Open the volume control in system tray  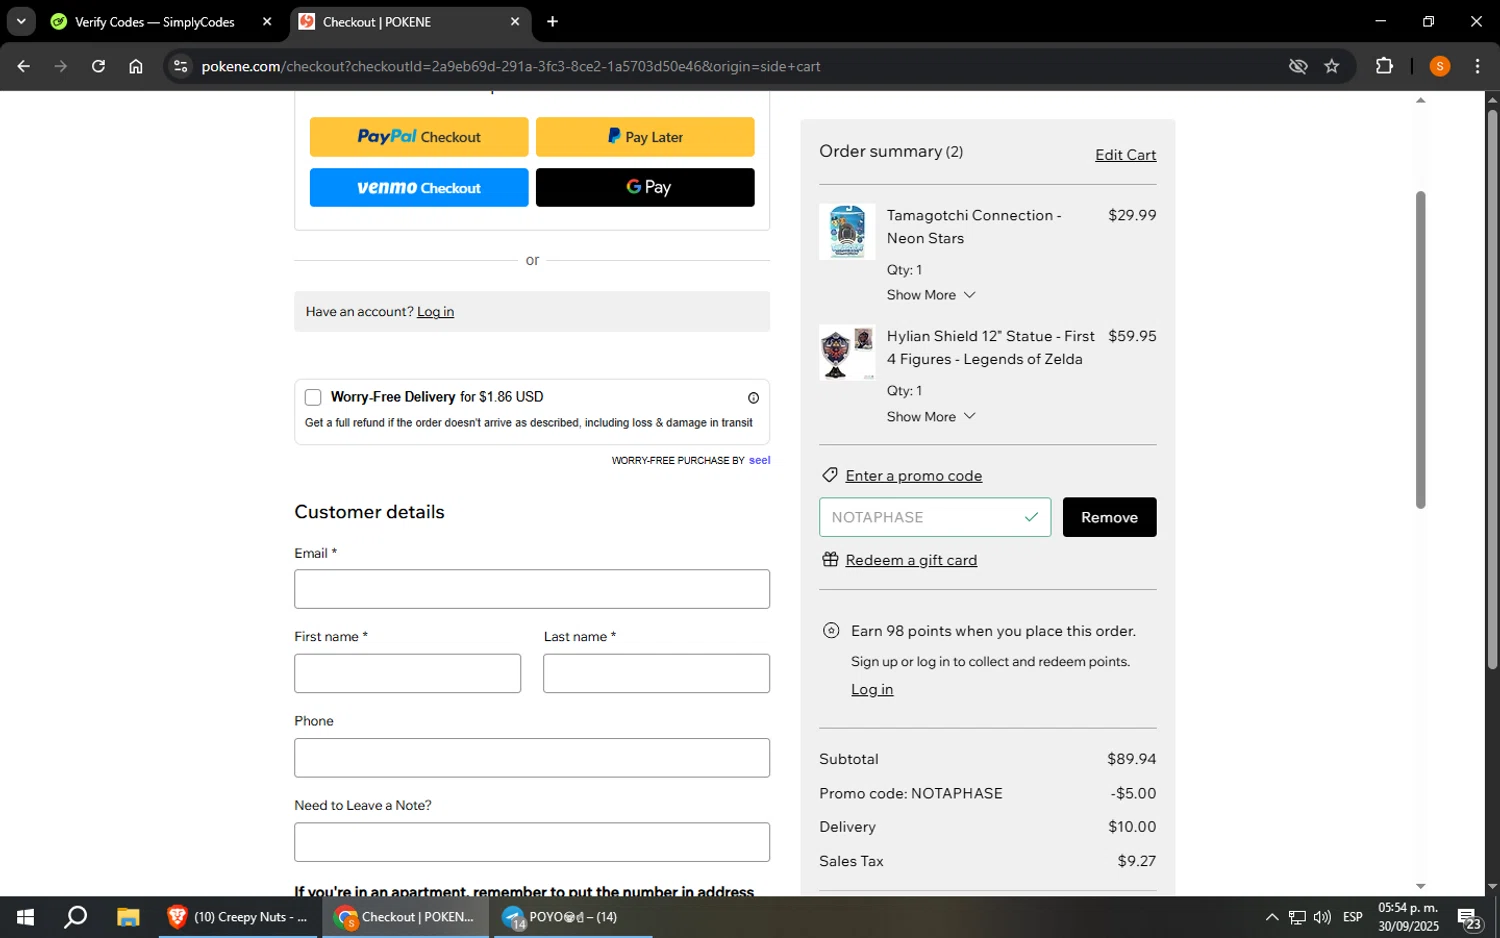(x=1322, y=917)
